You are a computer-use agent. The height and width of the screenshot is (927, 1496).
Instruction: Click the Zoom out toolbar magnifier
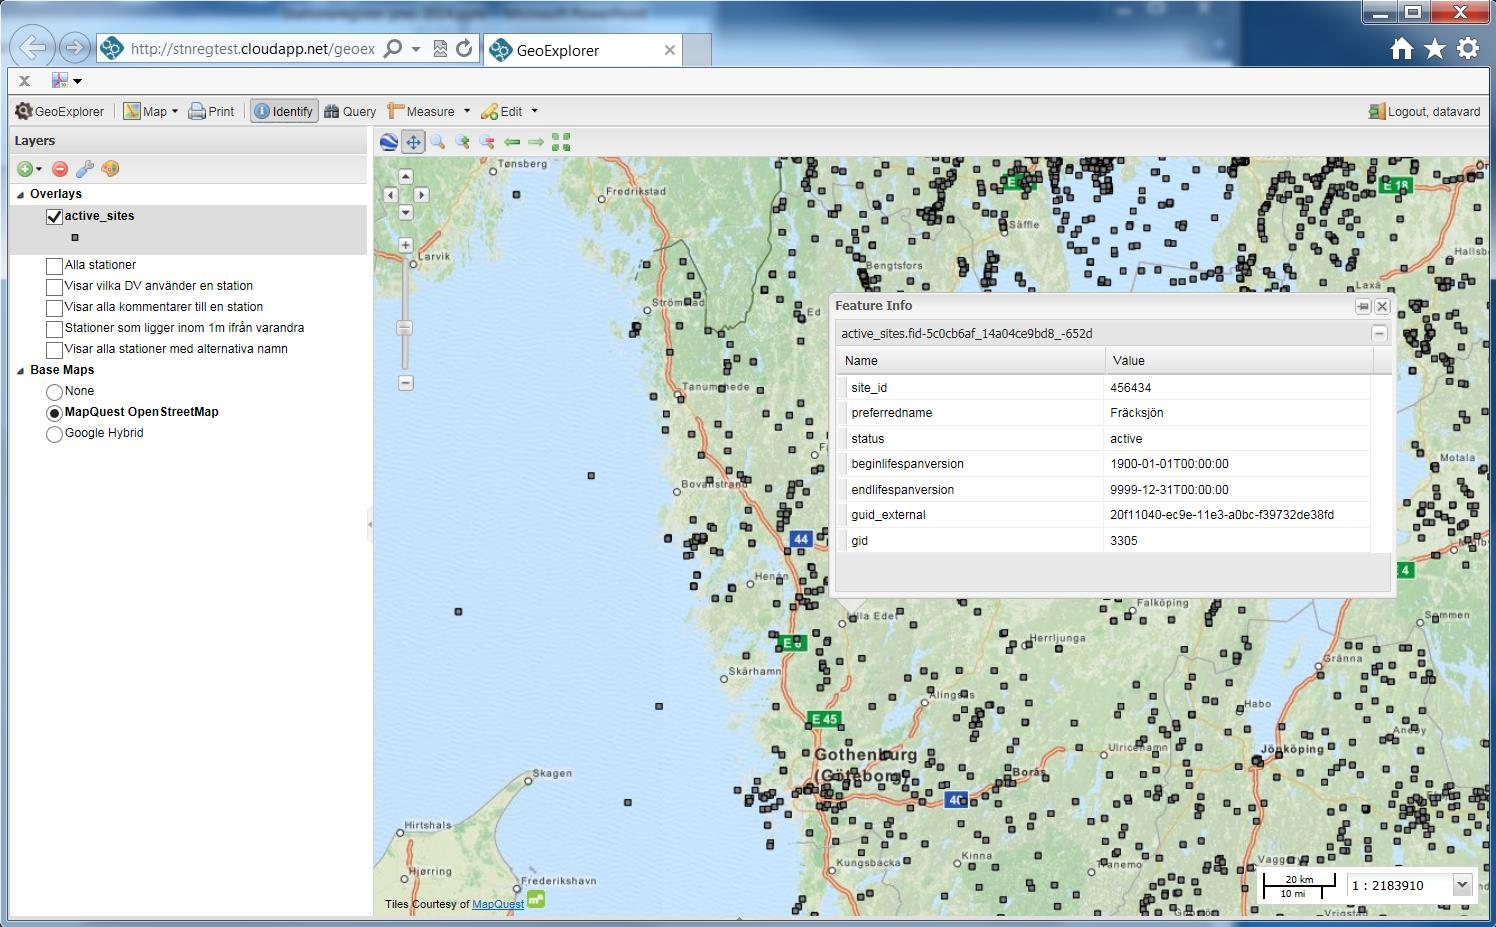click(487, 142)
